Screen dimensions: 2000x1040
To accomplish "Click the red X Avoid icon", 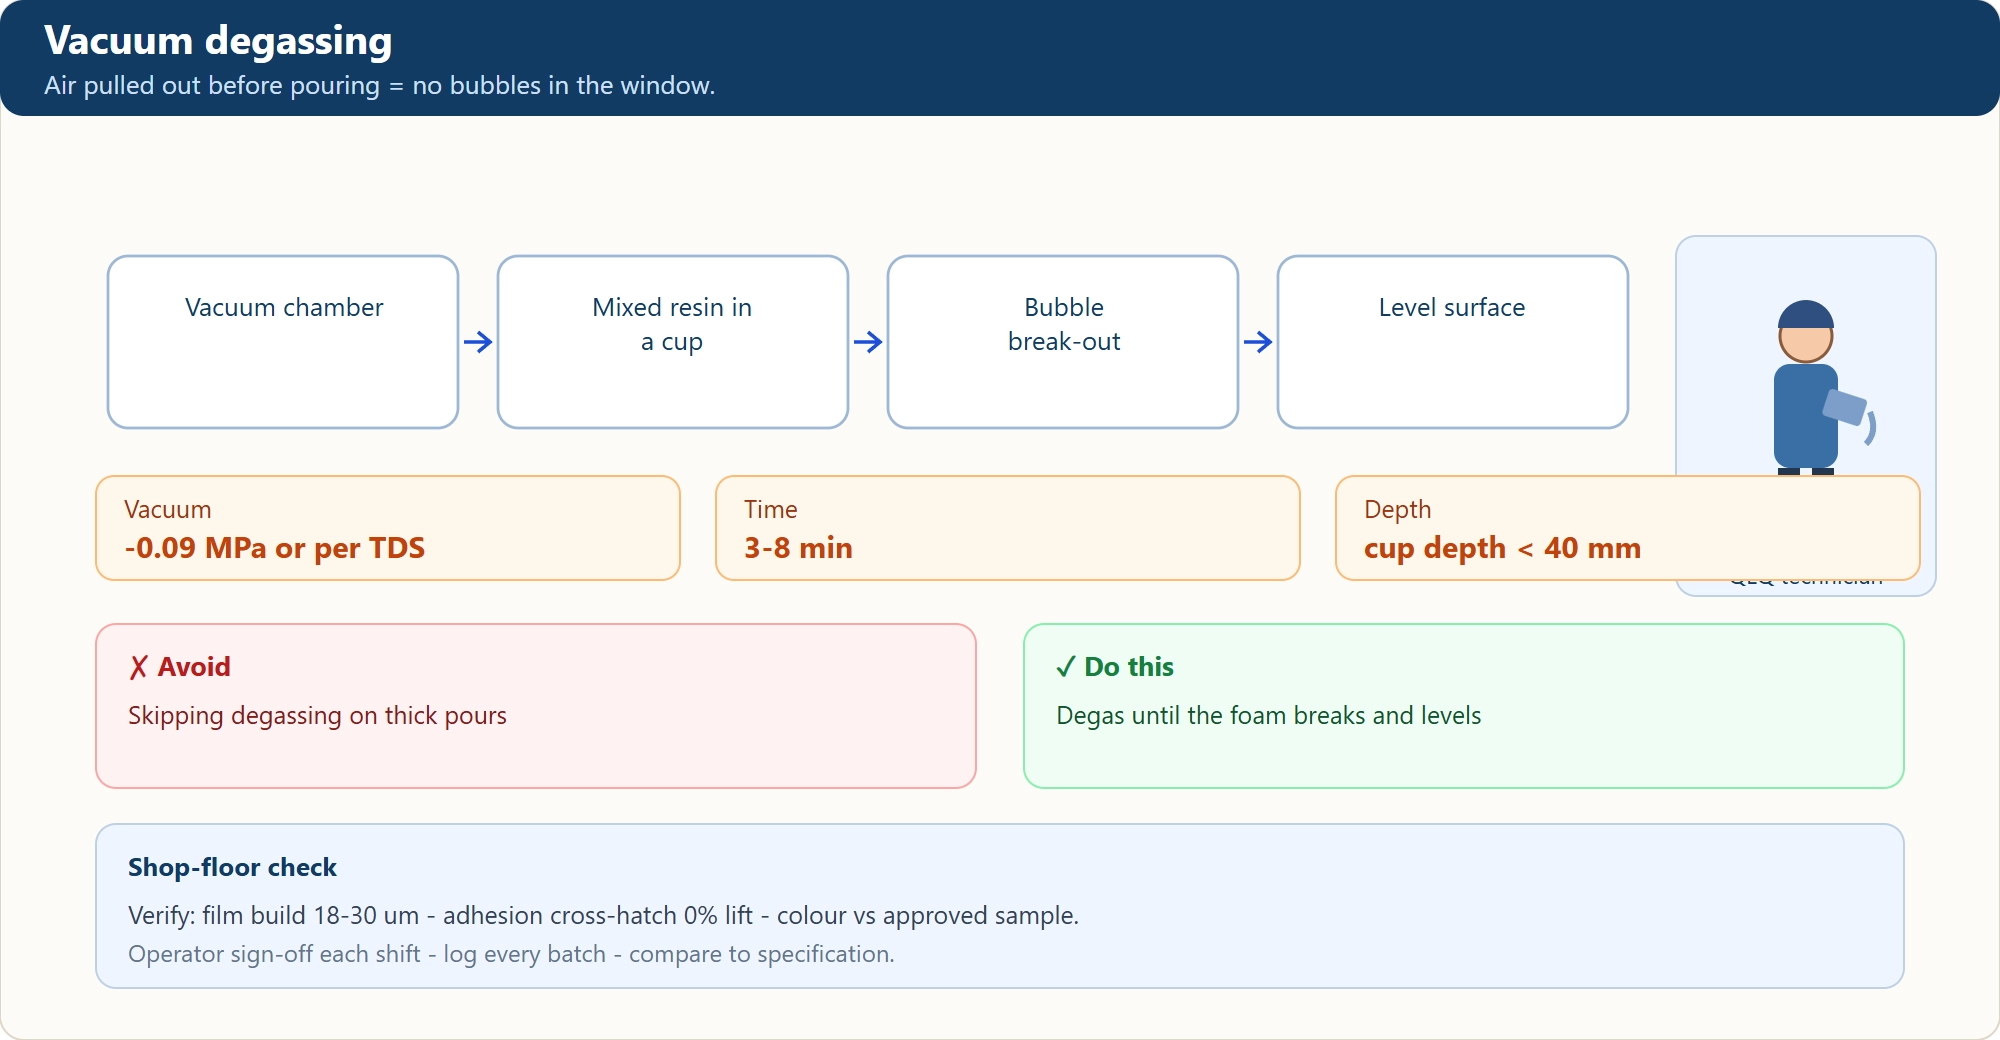I will click(x=139, y=667).
